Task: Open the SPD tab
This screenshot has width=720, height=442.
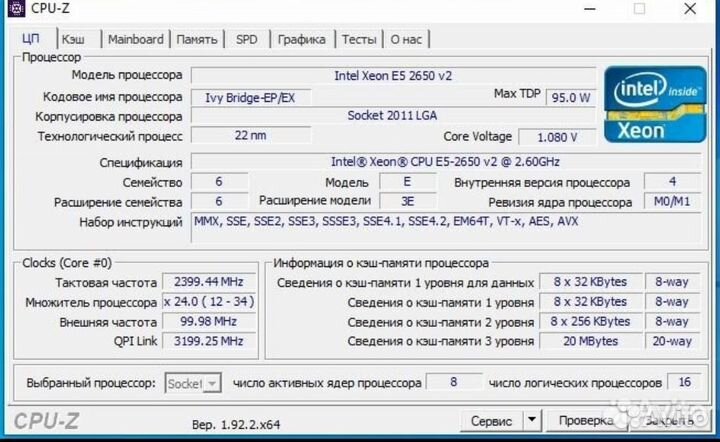Action: pyautogui.click(x=247, y=39)
